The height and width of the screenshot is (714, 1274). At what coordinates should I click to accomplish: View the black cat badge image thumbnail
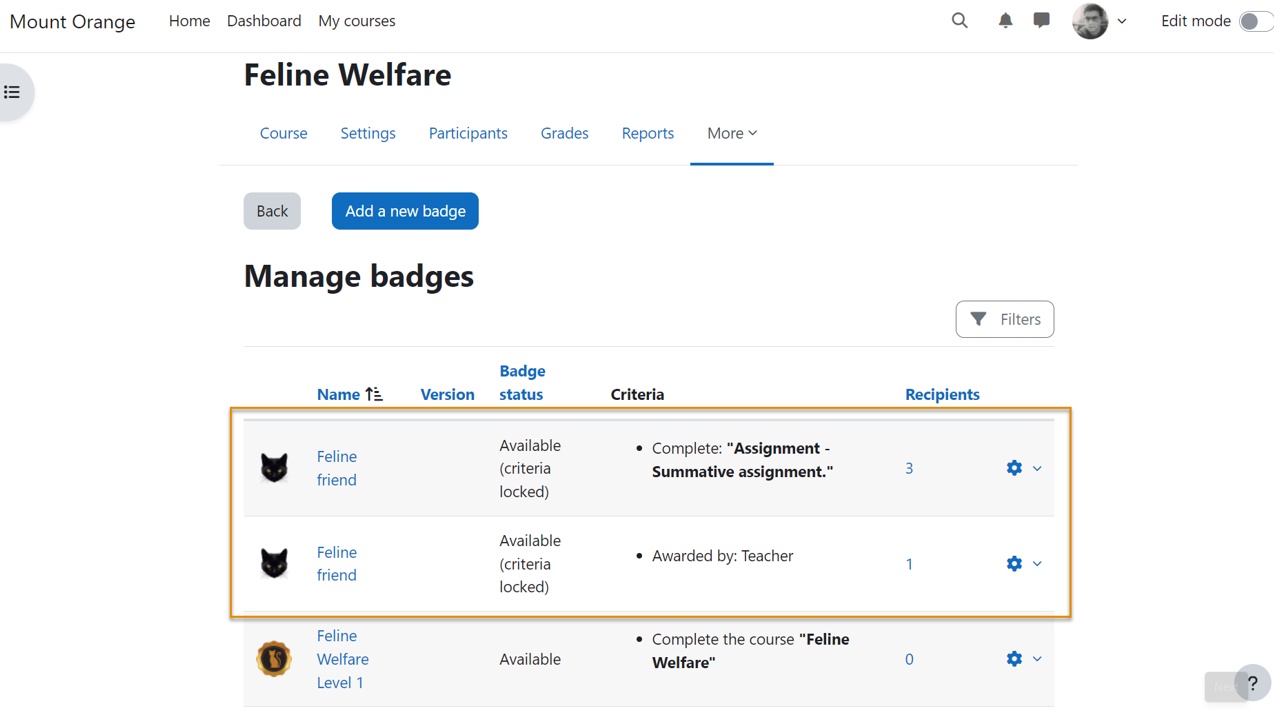274,467
